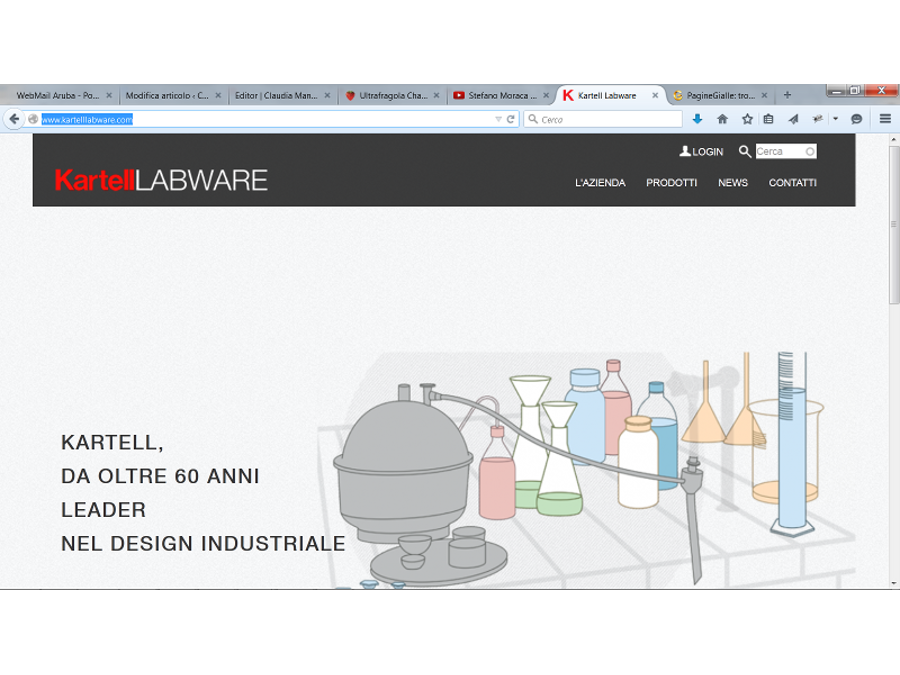
Task: Click the scrollbar down arrow
Action: click(894, 583)
